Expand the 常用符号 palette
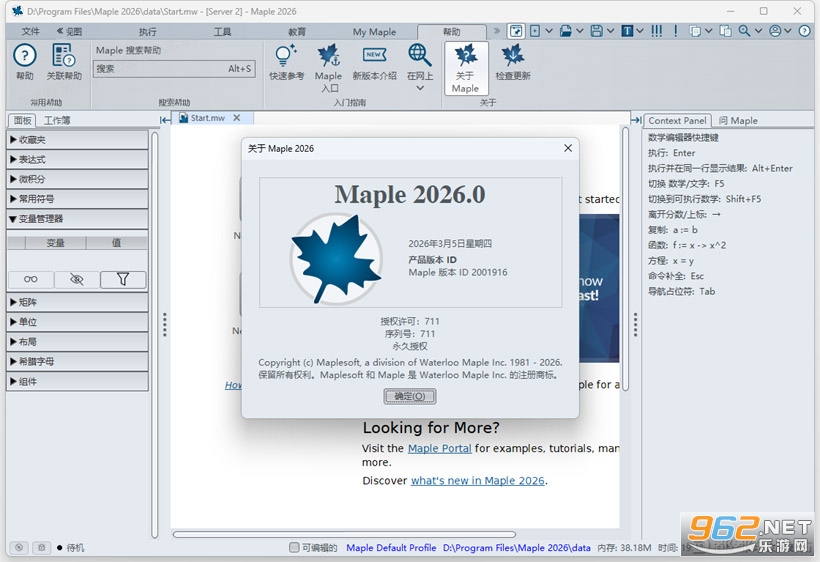 pyautogui.click(x=77, y=199)
